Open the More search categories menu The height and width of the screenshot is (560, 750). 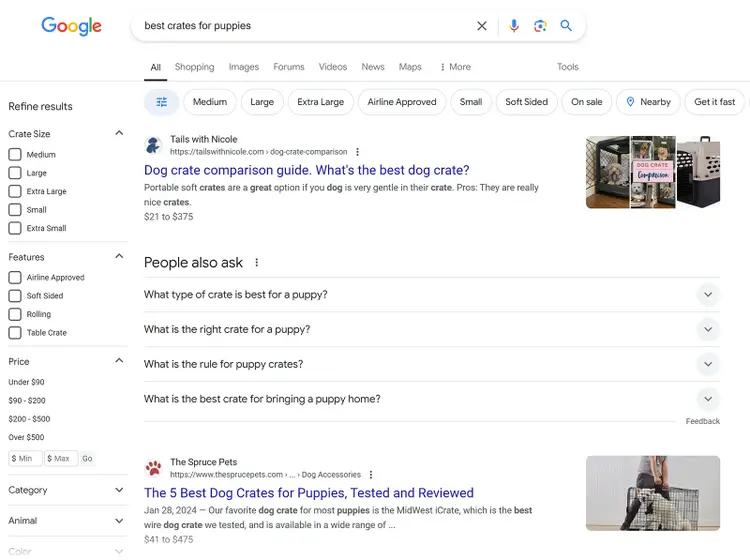pyautogui.click(x=455, y=67)
